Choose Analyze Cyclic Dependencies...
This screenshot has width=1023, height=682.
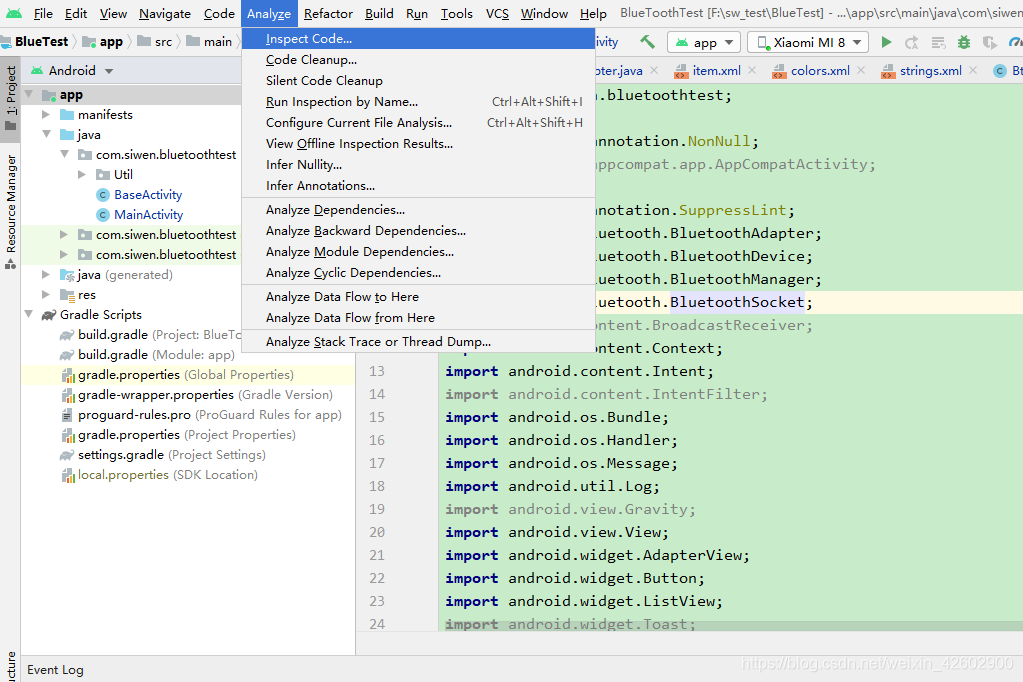[x=418, y=273]
